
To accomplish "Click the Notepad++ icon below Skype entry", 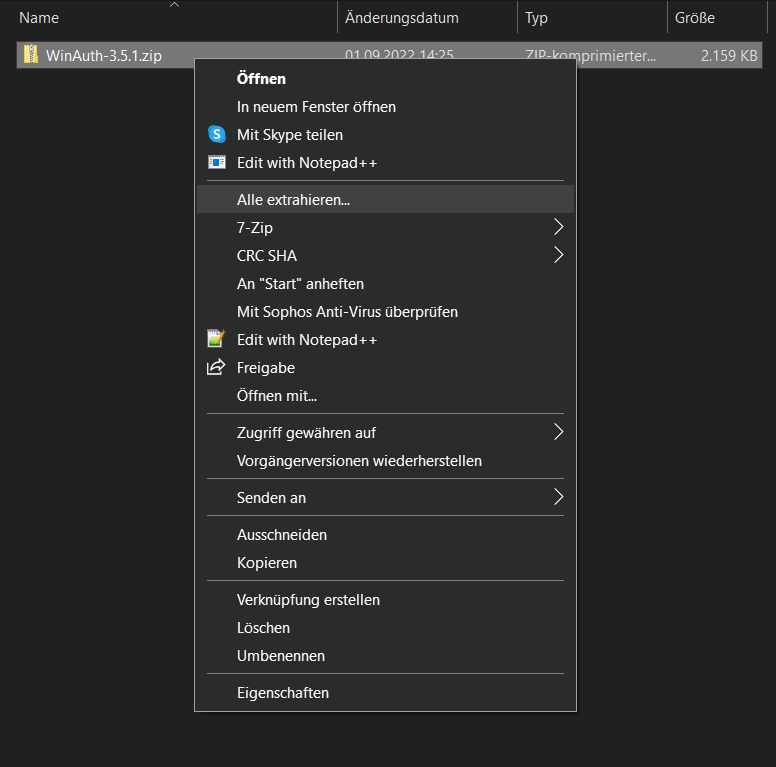I will pyautogui.click(x=217, y=162).
